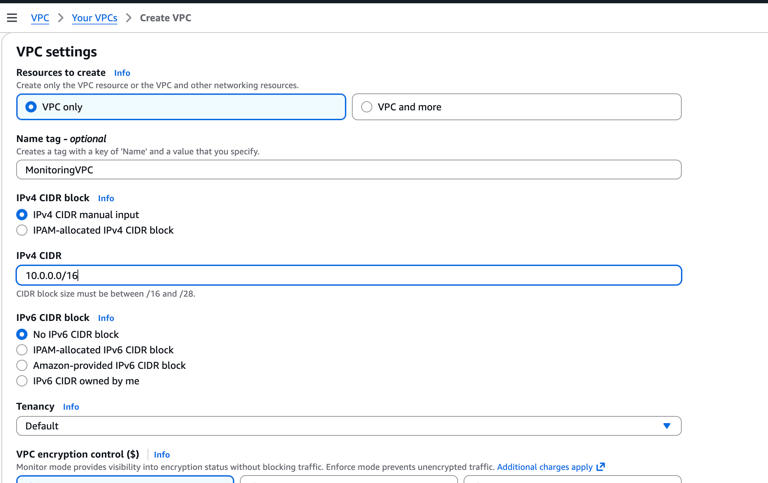Click the IPv4 CIDR text field
This screenshot has height=483, width=768.
tap(348, 275)
